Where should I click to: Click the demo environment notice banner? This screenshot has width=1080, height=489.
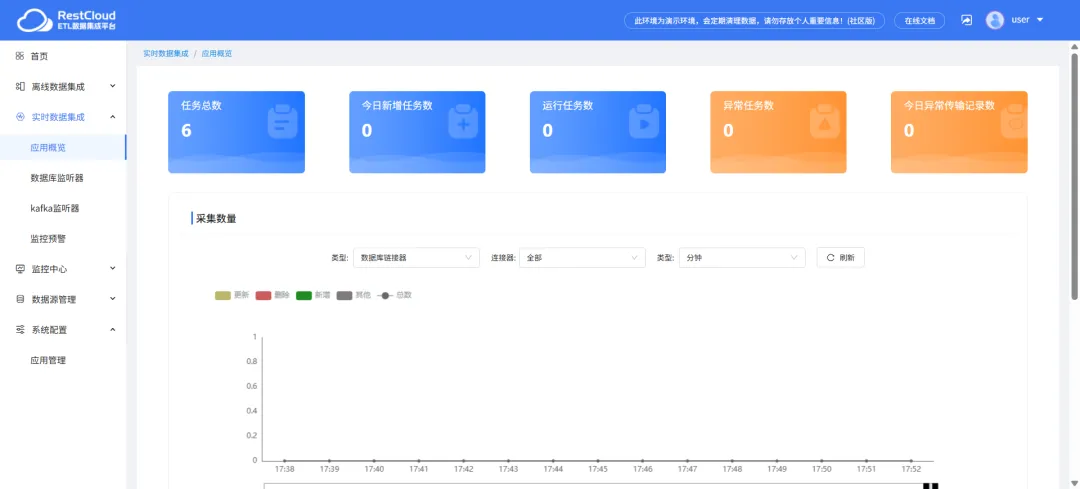[754, 21]
